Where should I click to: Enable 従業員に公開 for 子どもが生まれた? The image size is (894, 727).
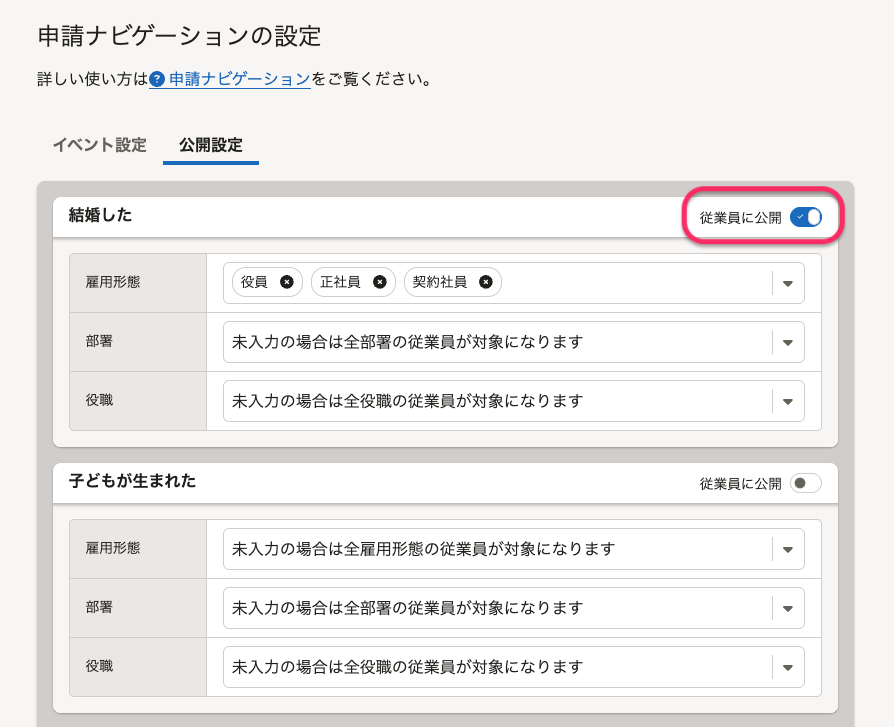click(x=805, y=483)
